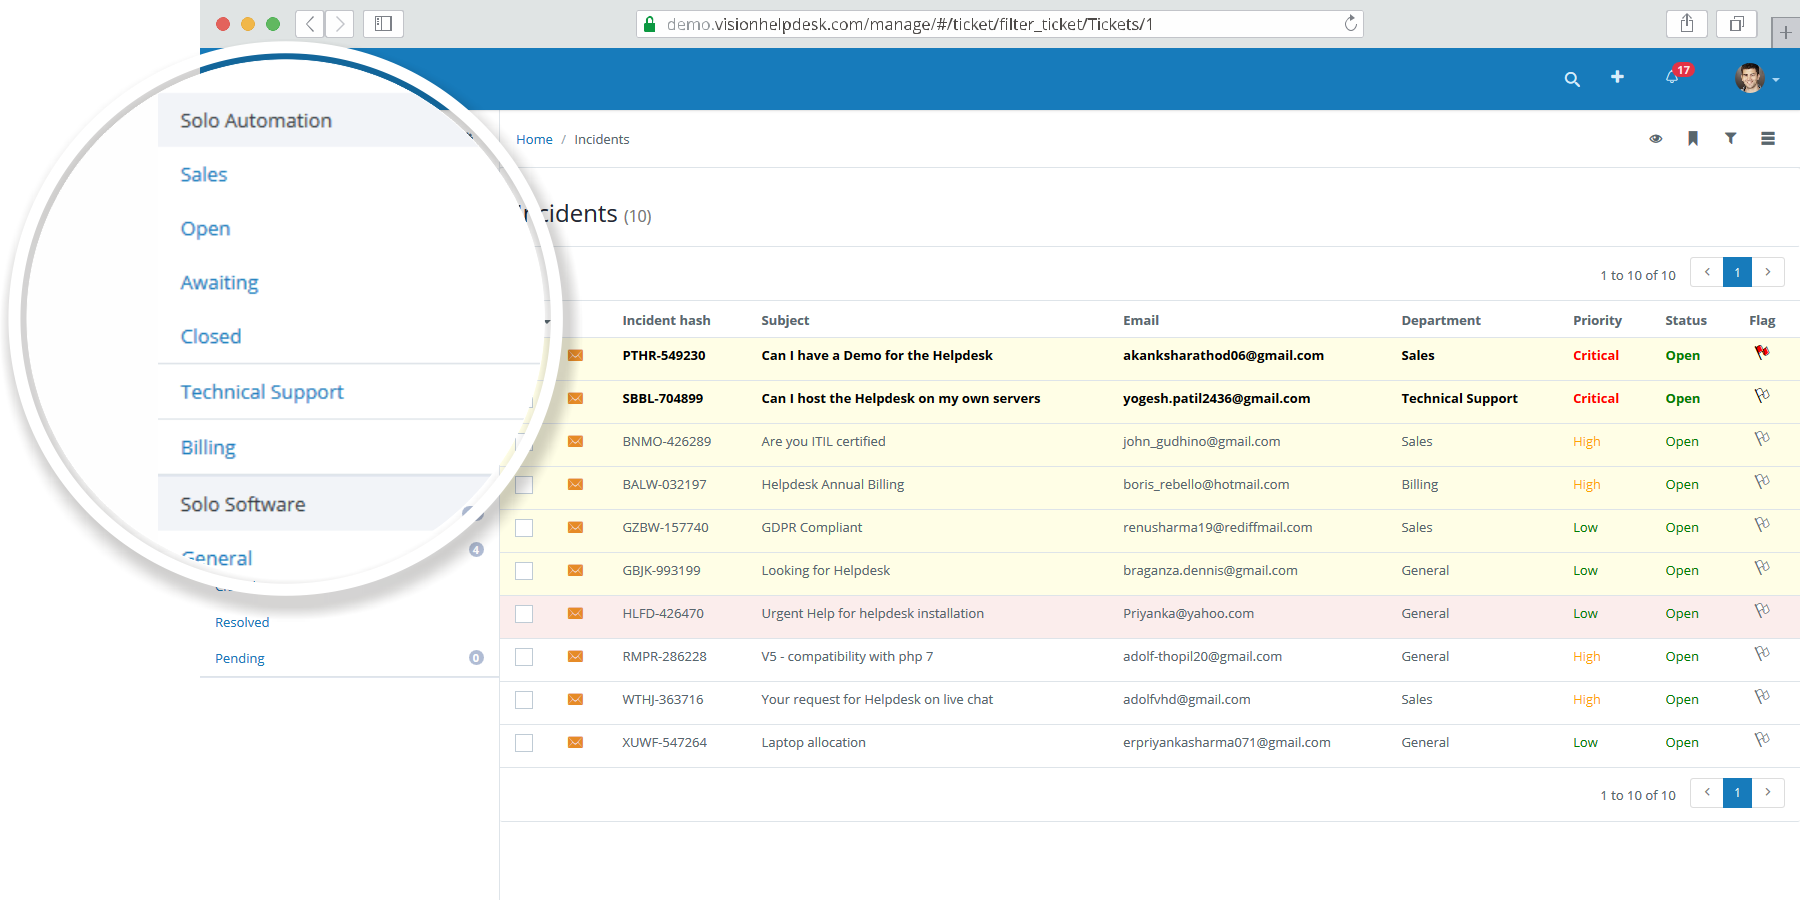Click the bookmark icon in the breadcrumb bar

pos(1693,139)
